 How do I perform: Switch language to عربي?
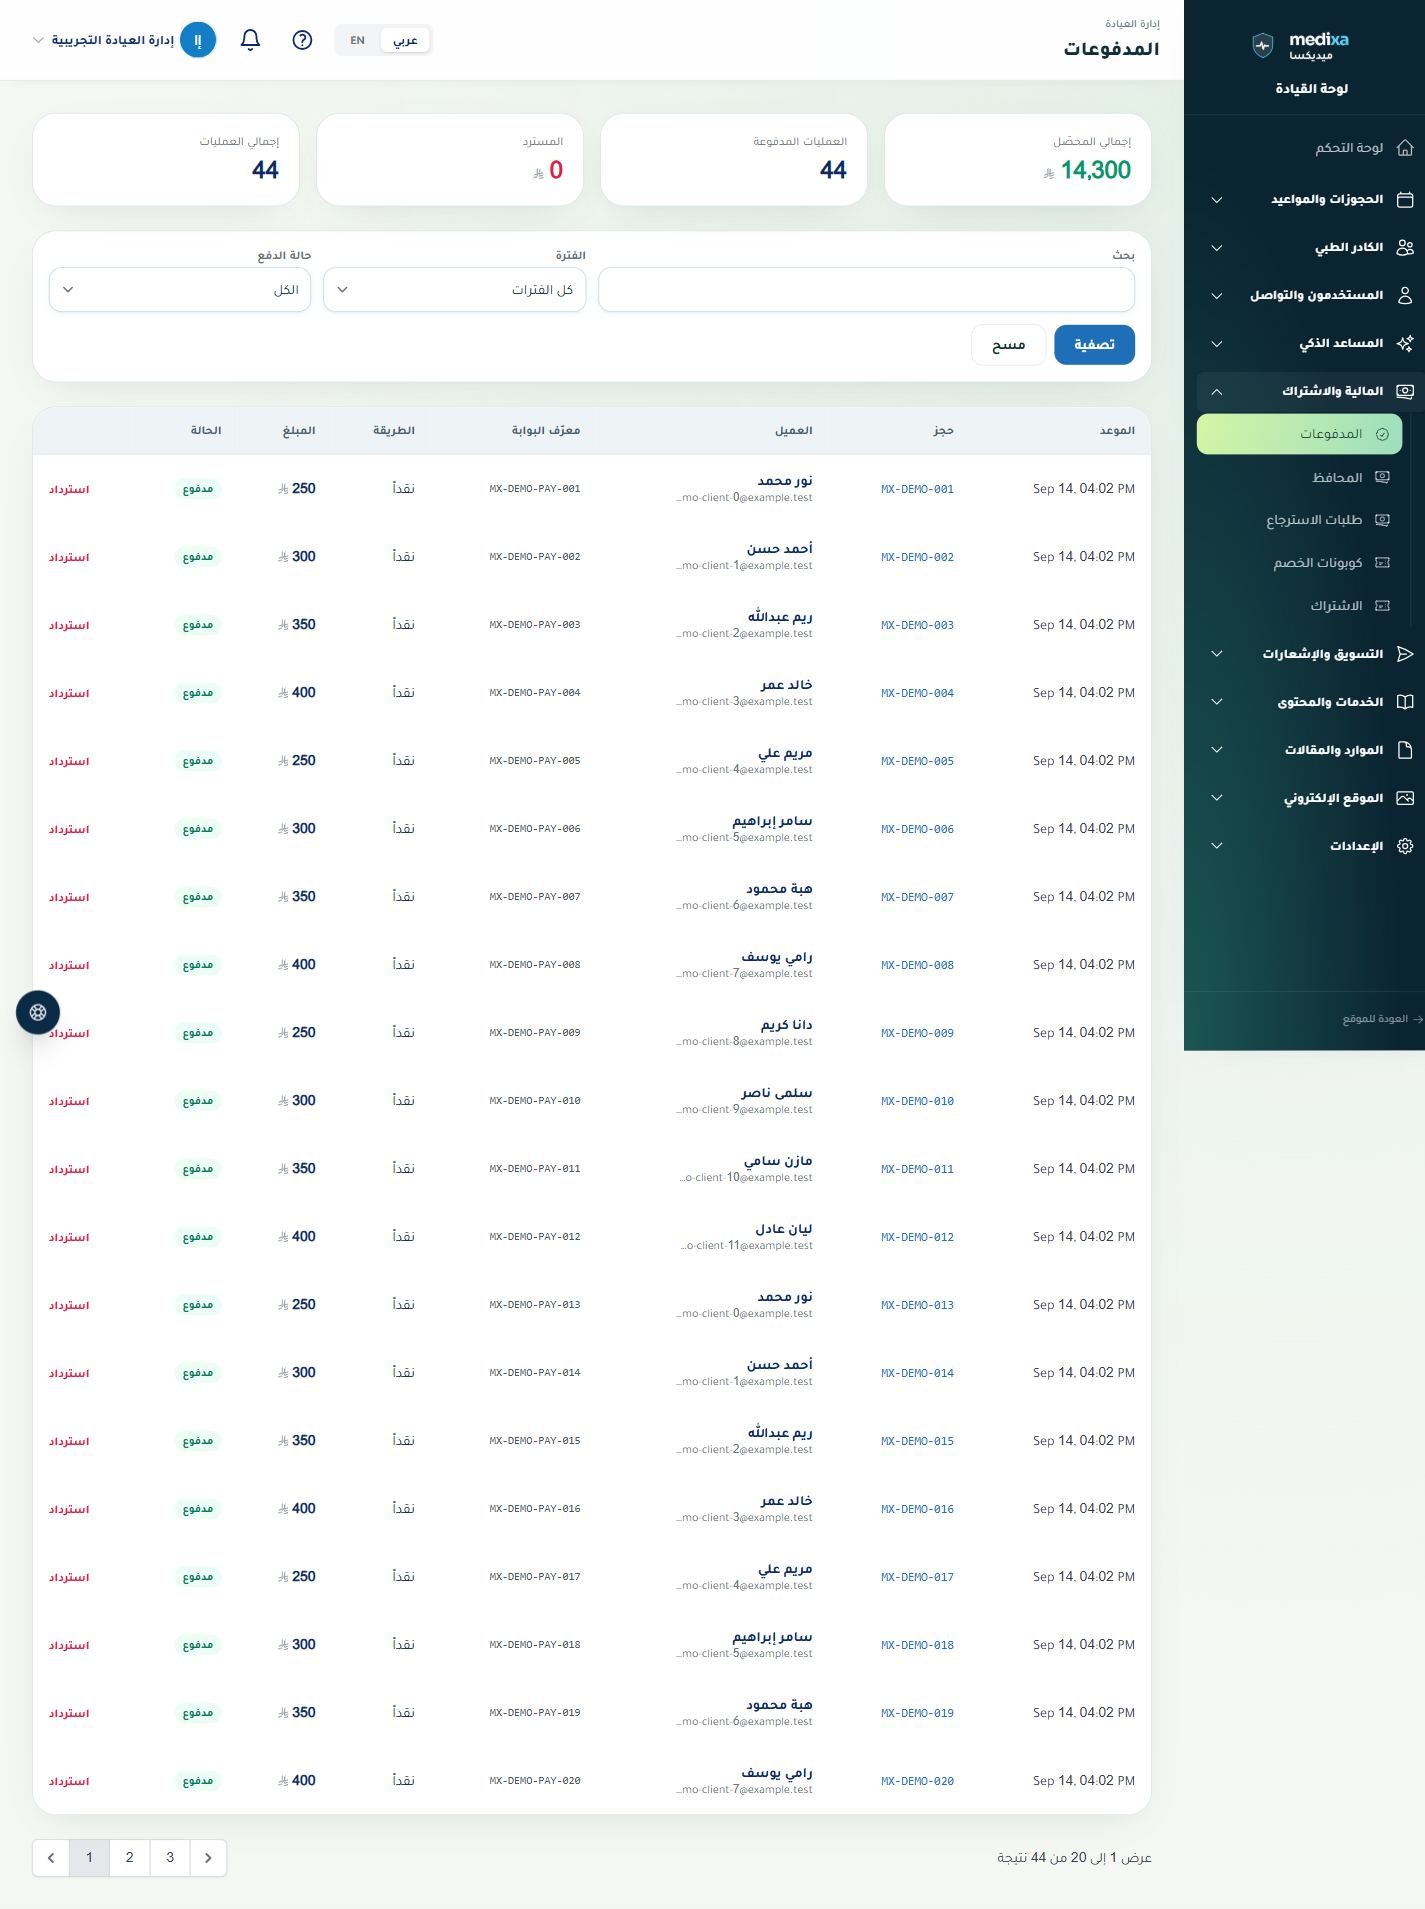coord(405,40)
